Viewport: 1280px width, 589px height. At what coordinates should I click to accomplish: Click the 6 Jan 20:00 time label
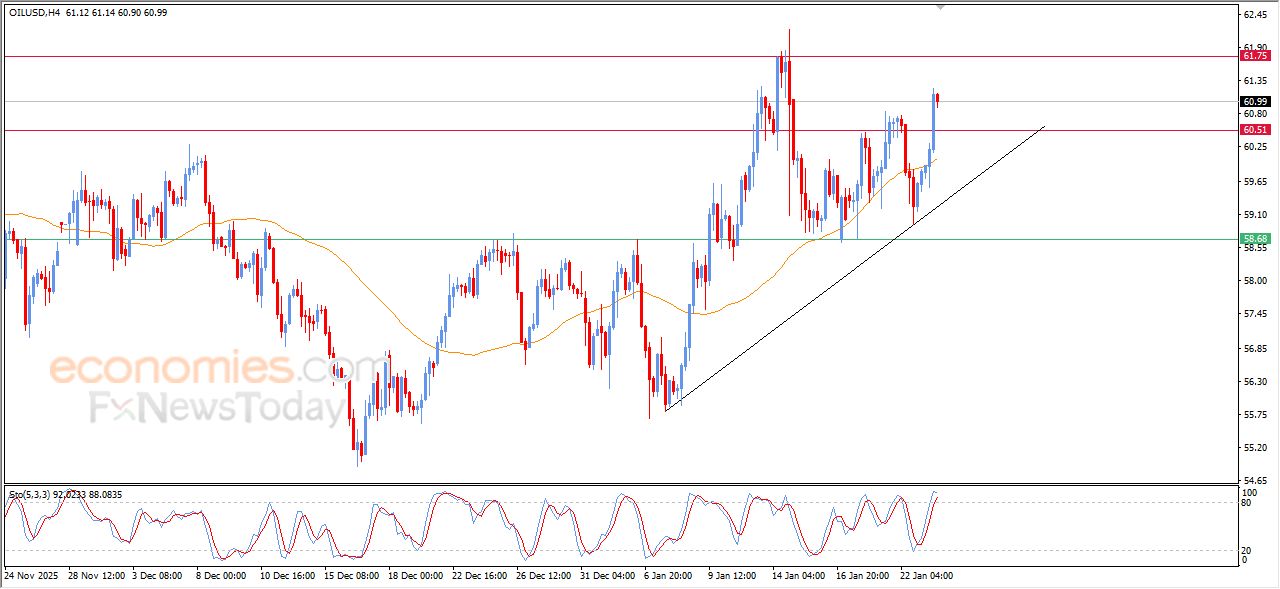668,576
